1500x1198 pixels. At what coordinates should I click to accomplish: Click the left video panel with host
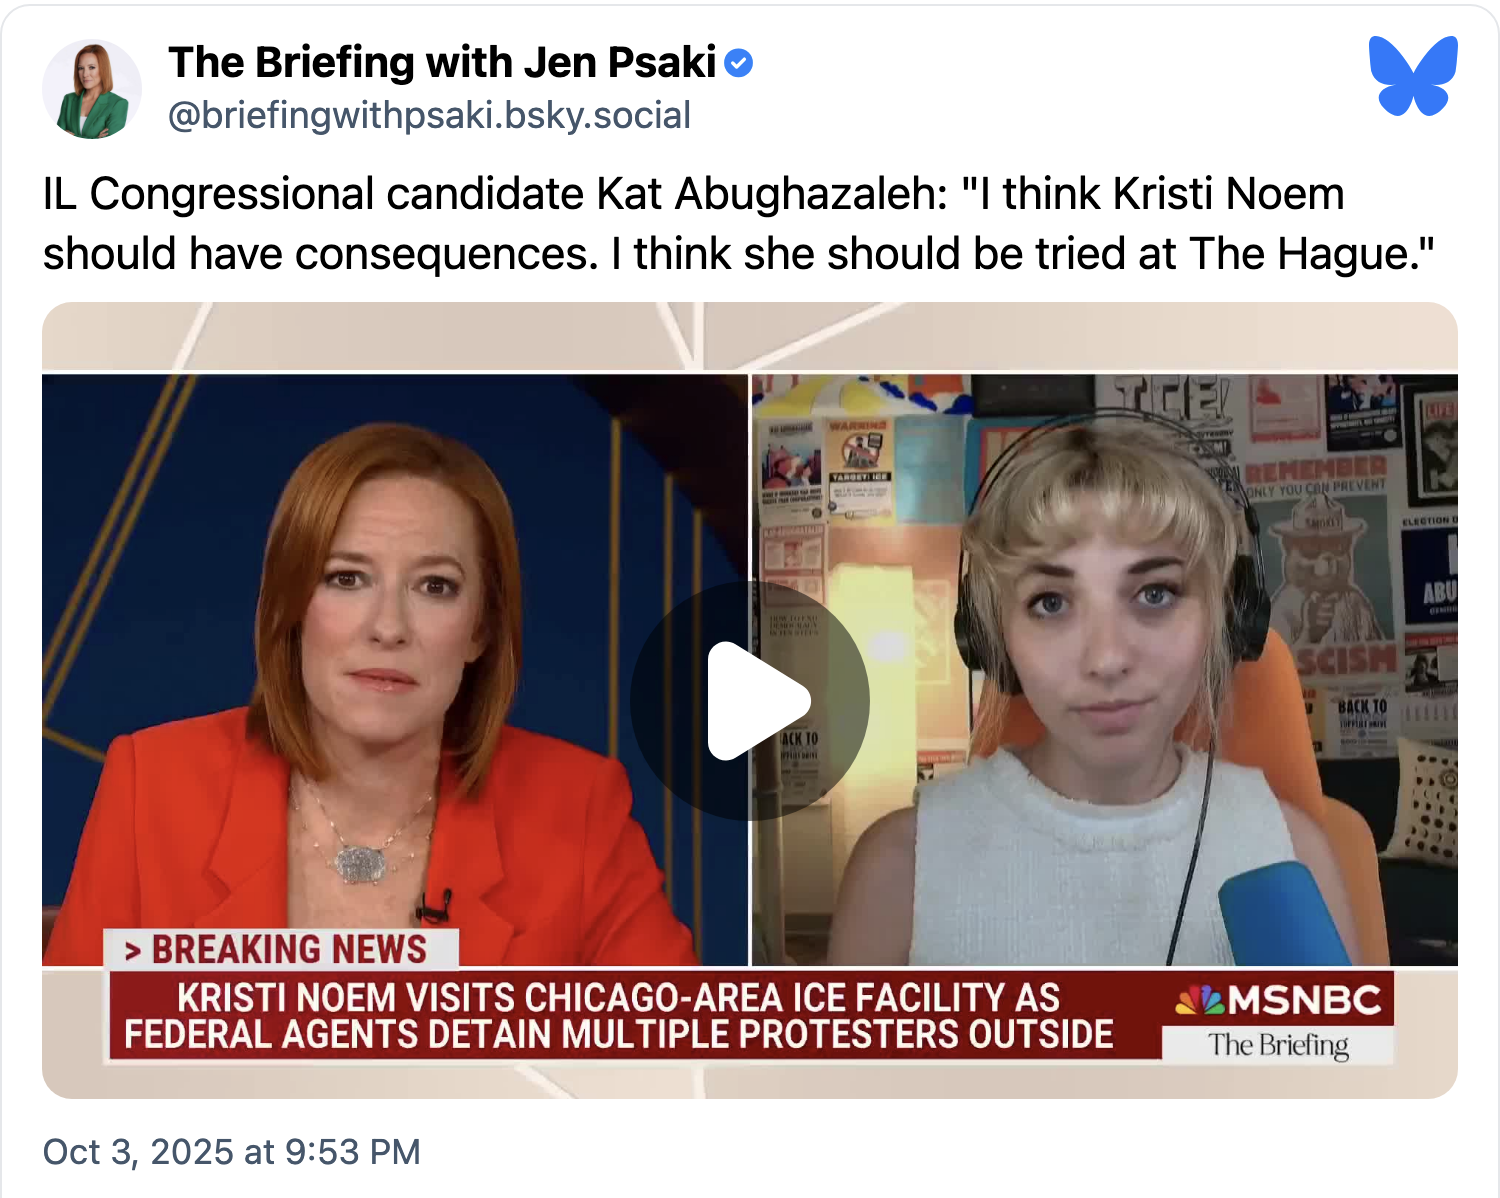(395, 670)
